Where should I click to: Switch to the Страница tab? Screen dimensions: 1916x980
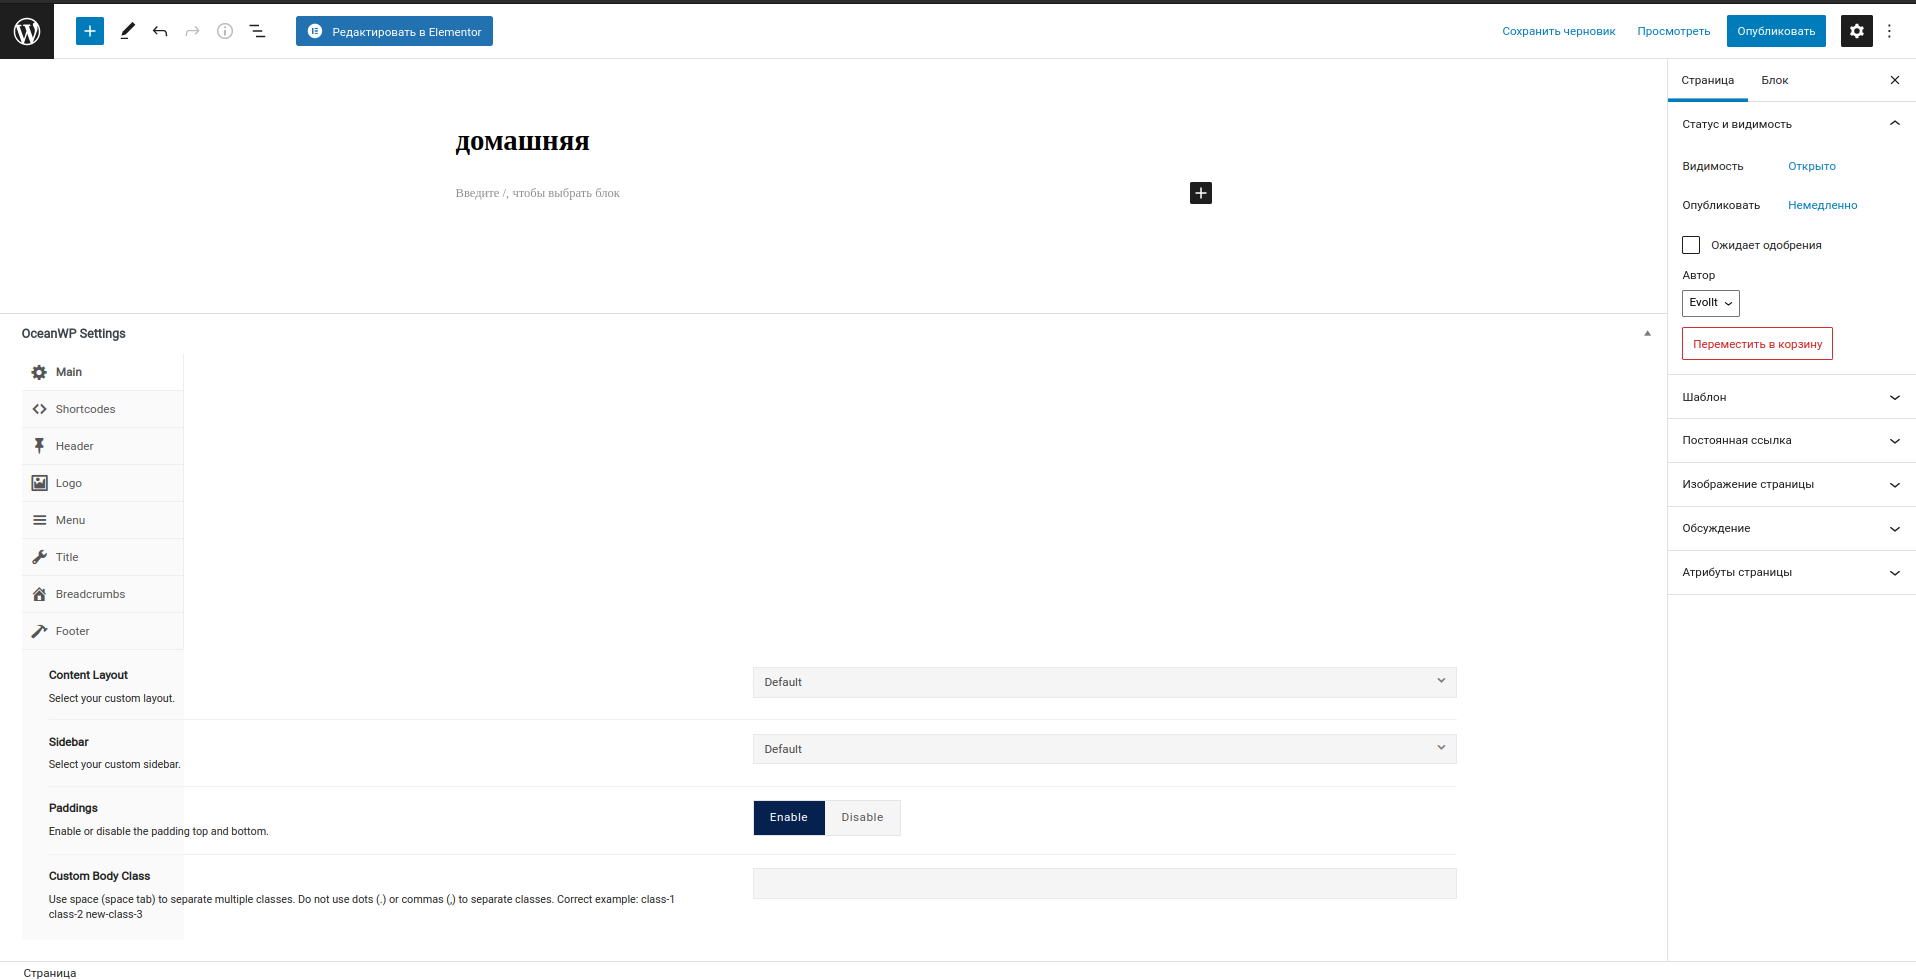1707,80
